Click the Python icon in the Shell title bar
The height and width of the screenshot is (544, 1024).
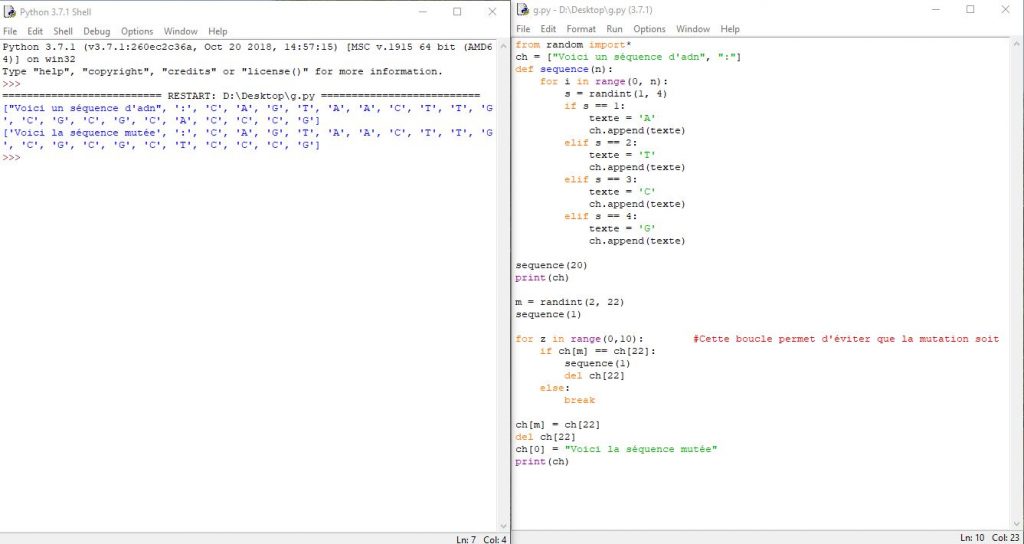pyautogui.click(x=10, y=11)
